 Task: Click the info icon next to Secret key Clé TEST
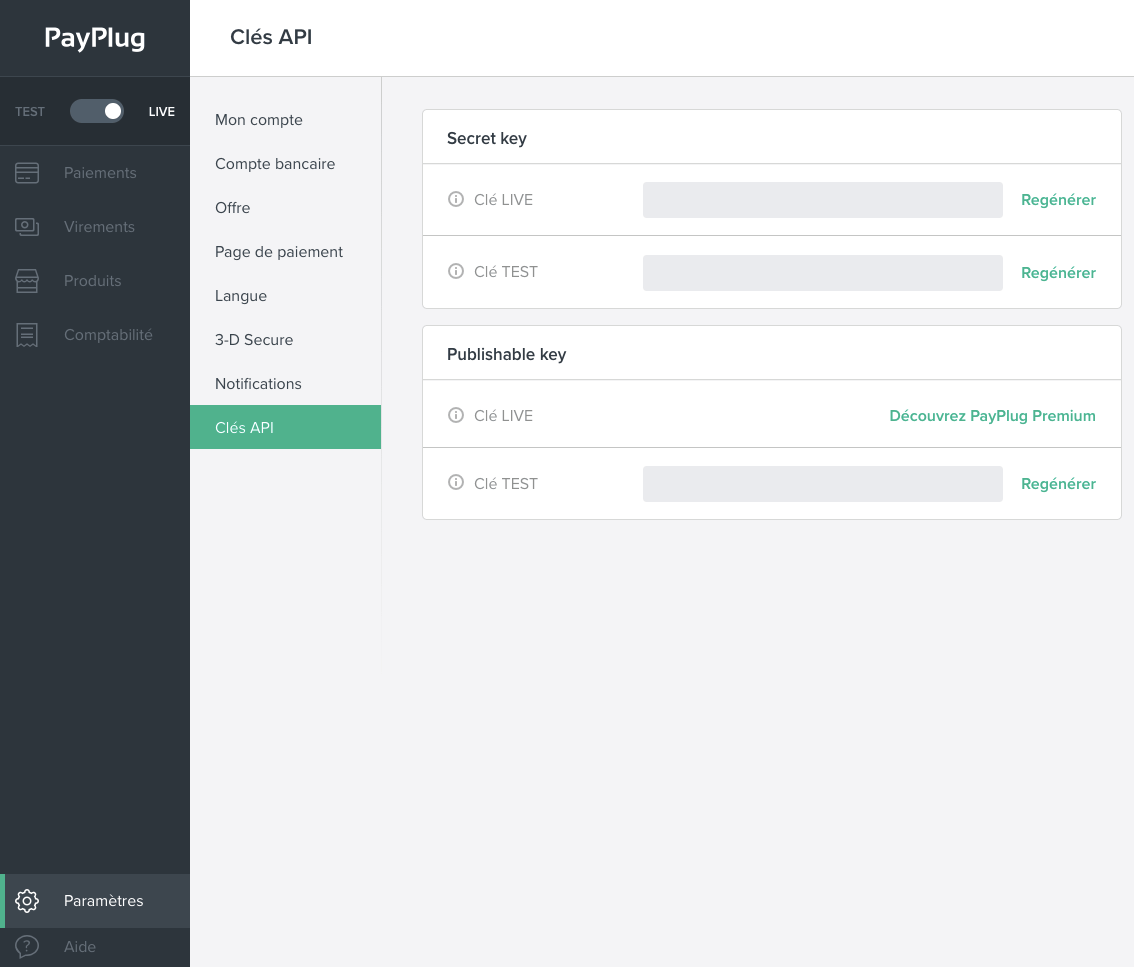(456, 271)
